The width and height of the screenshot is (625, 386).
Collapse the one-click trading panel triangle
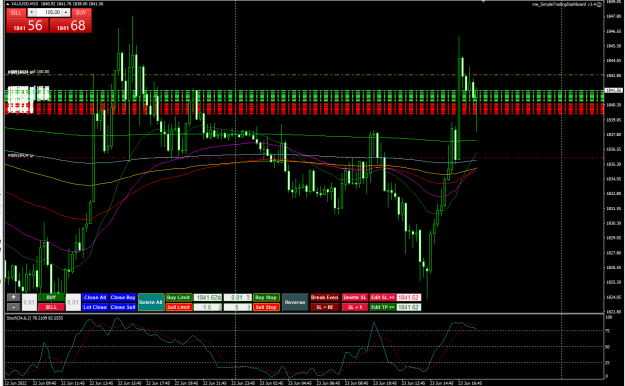point(8,4)
